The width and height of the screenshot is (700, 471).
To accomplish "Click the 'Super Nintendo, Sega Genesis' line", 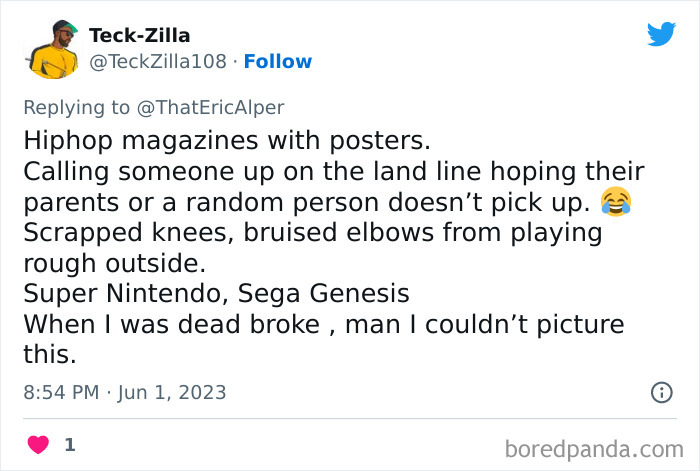I will click(x=216, y=295).
